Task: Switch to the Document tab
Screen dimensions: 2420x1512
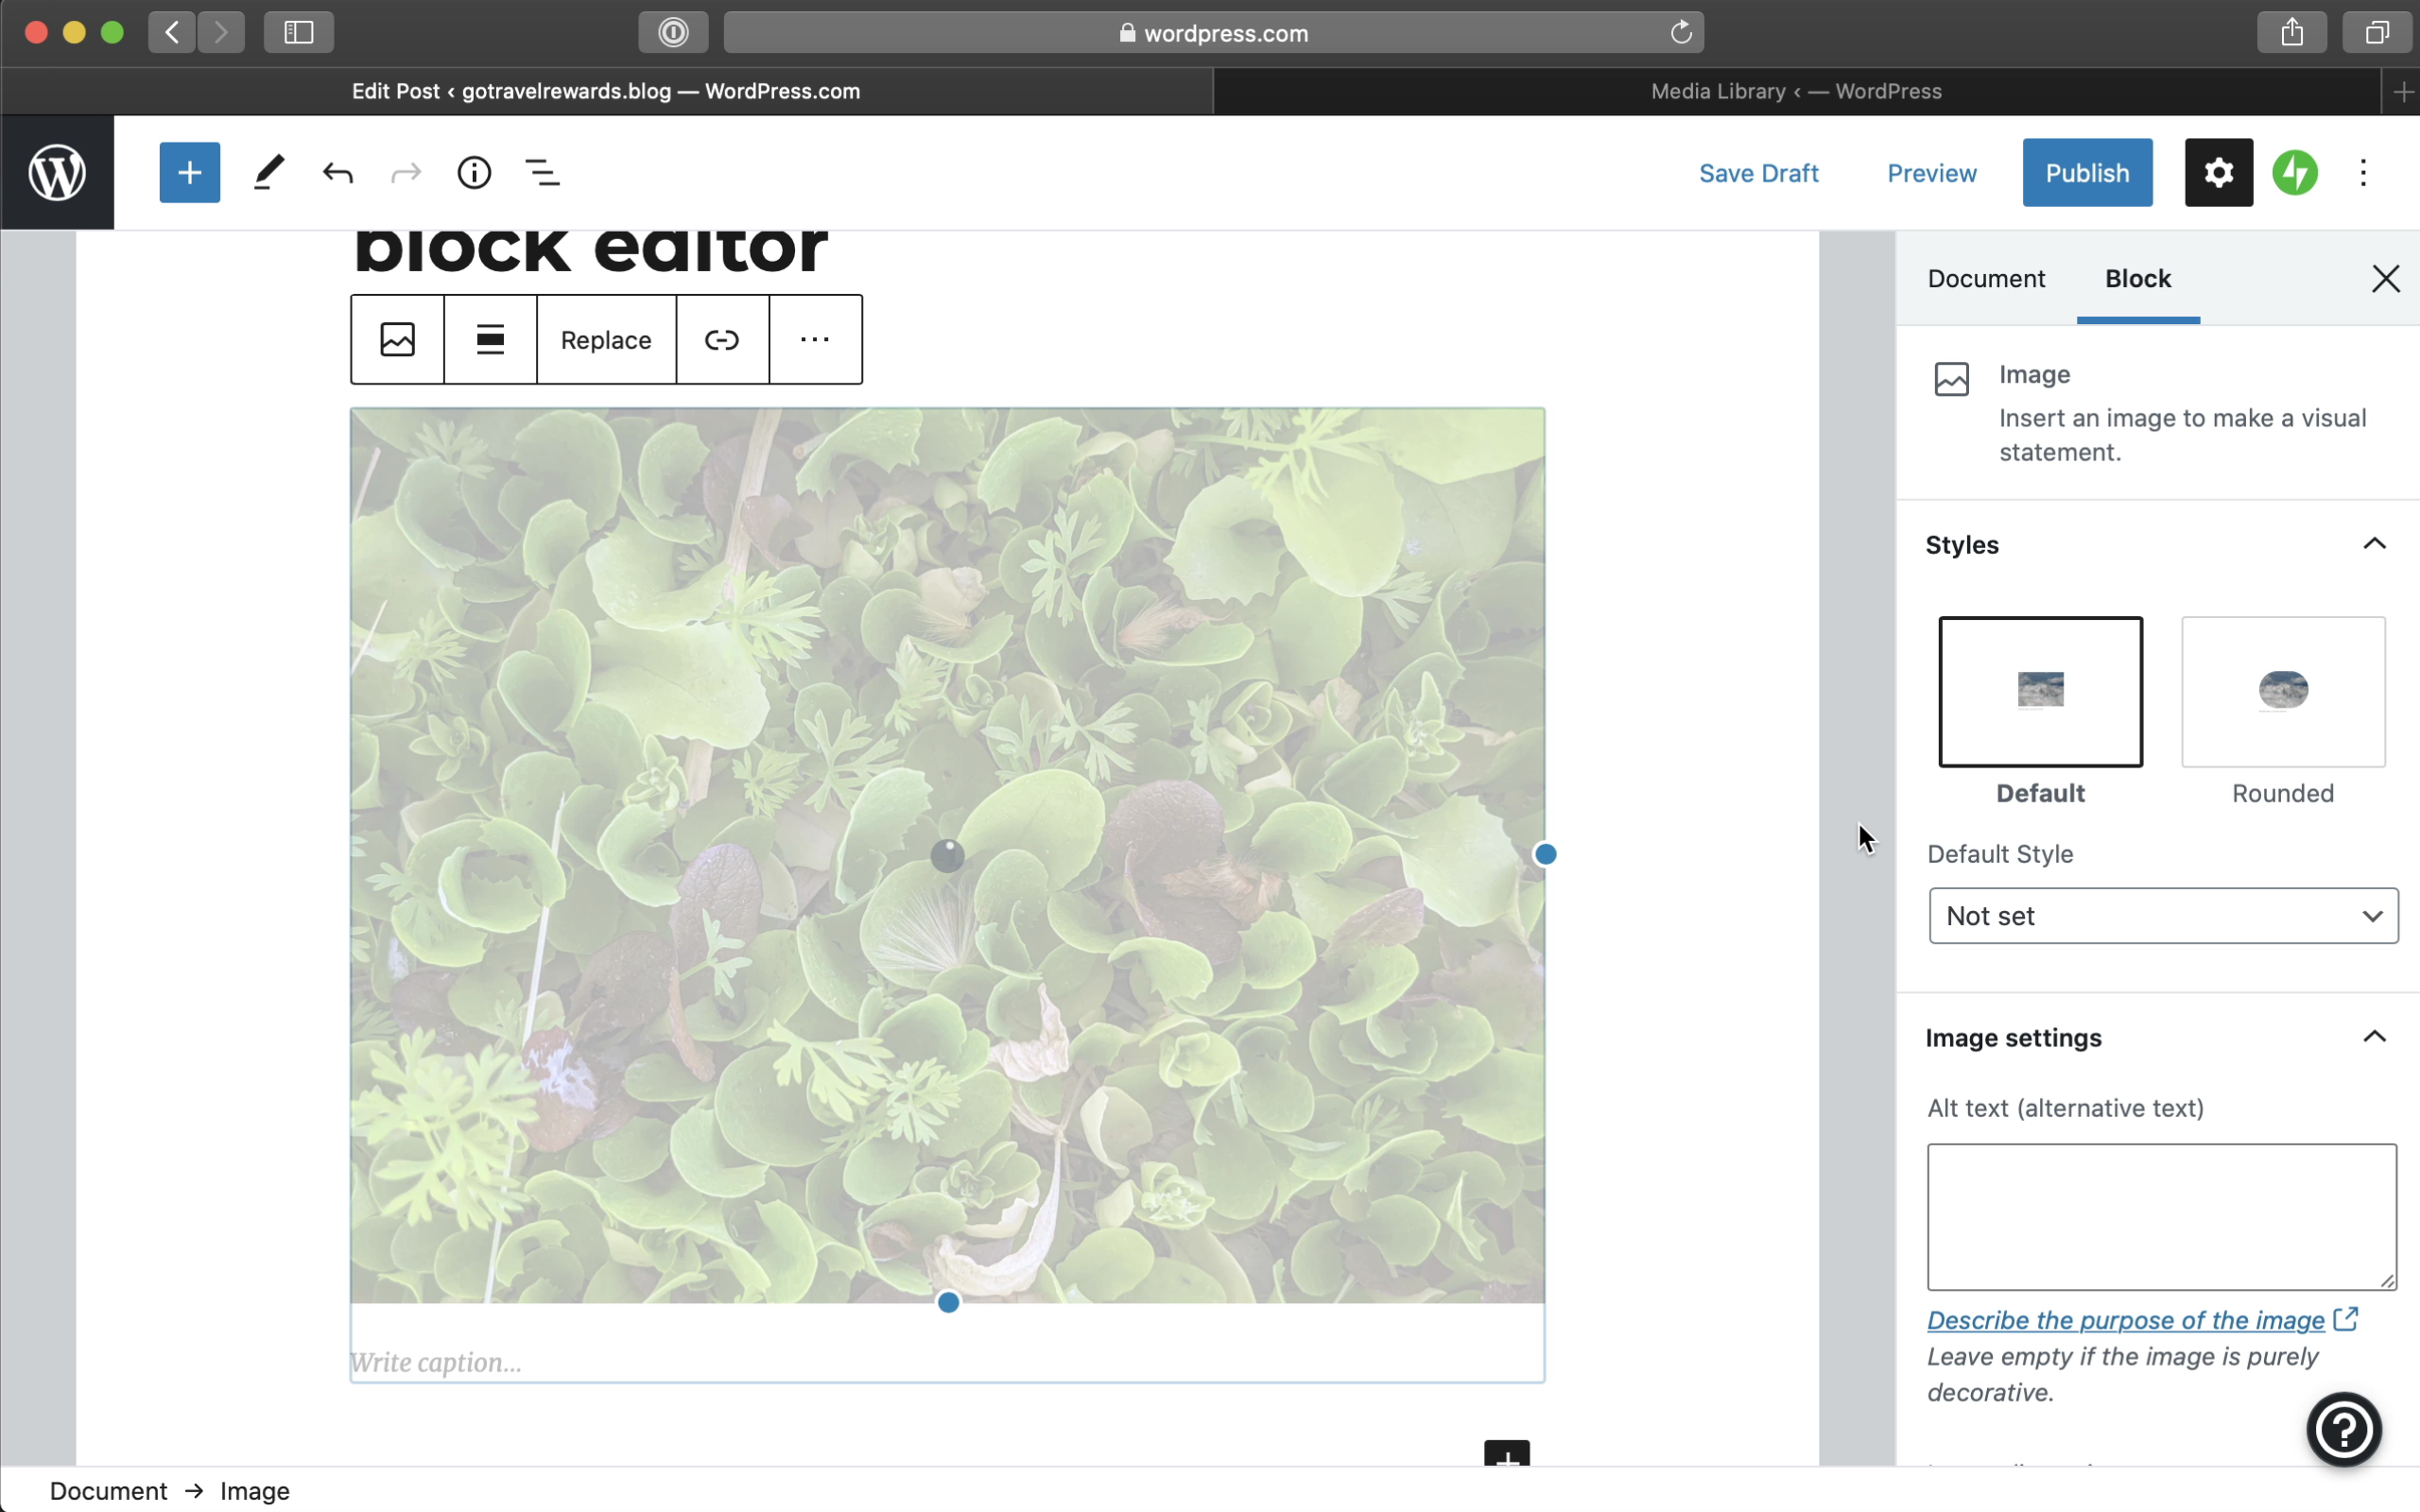Action: (1986, 279)
